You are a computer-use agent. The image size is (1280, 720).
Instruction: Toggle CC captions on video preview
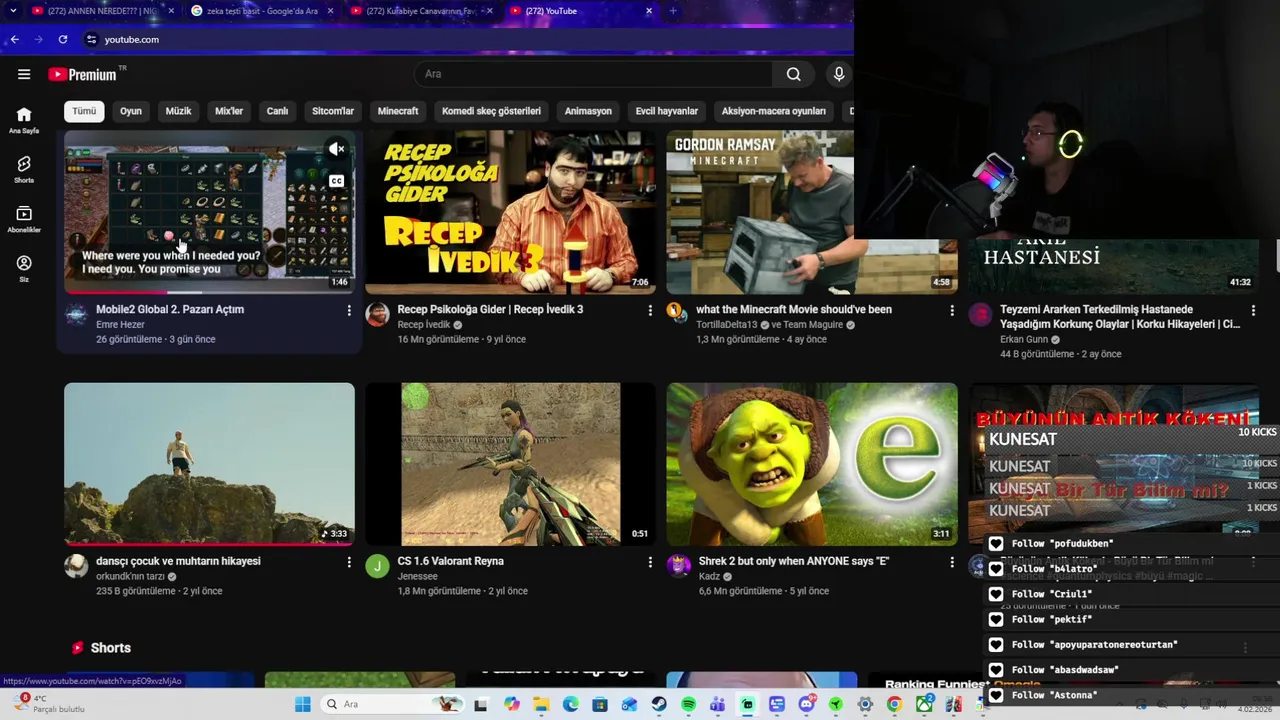(337, 181)
